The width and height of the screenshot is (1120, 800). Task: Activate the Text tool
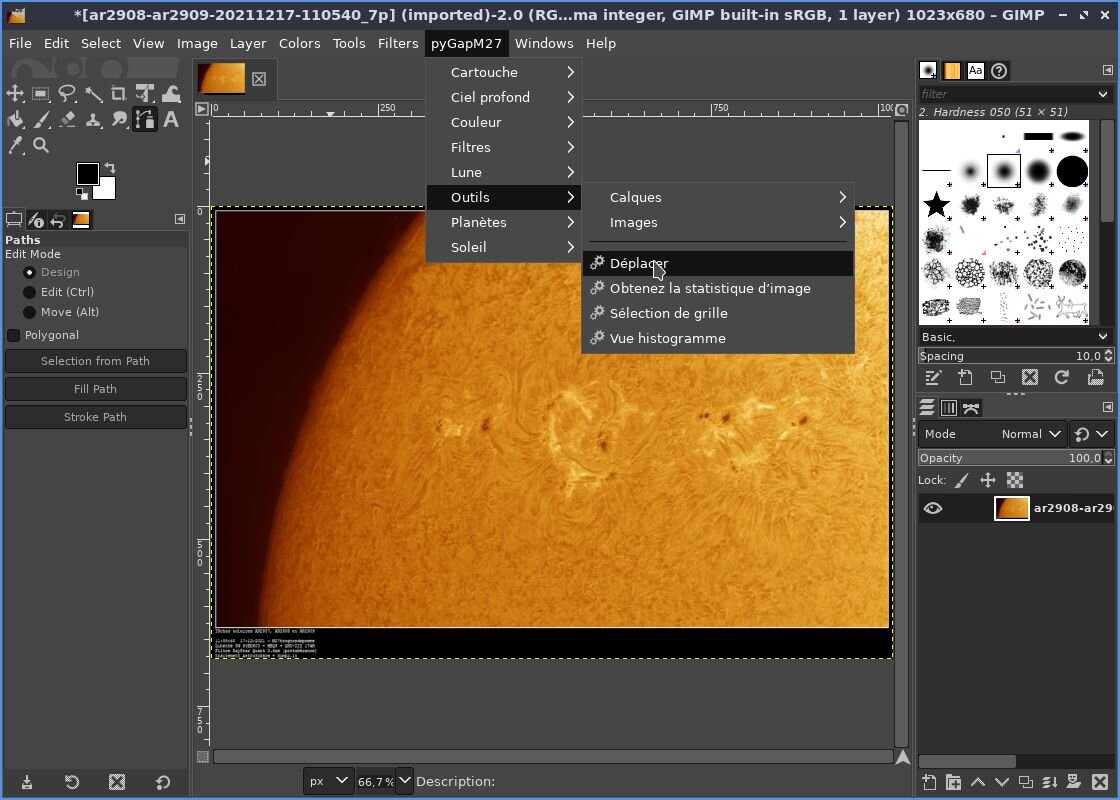point(171,120)
